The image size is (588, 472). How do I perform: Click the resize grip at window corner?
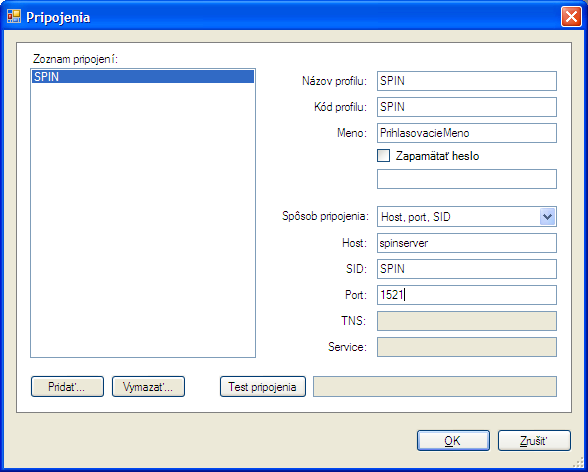click(x=578, y=462)
